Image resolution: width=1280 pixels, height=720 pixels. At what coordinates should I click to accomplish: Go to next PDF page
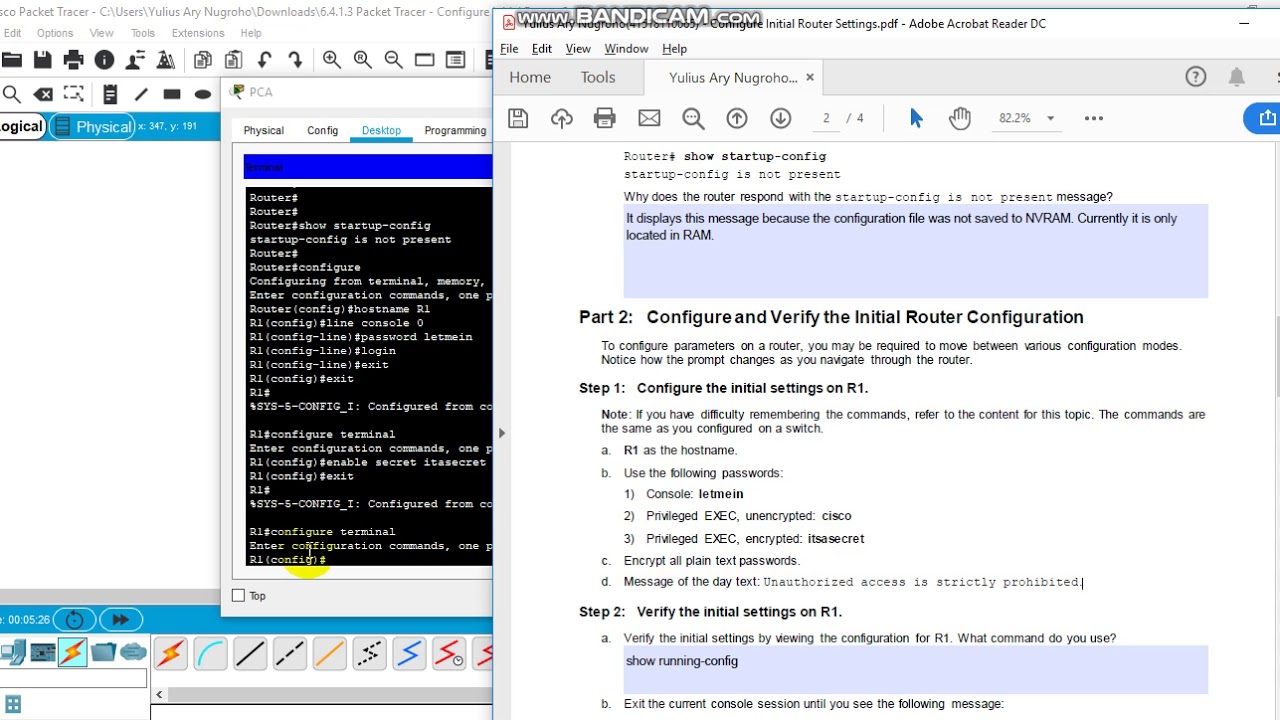click(x=781, y=118)
